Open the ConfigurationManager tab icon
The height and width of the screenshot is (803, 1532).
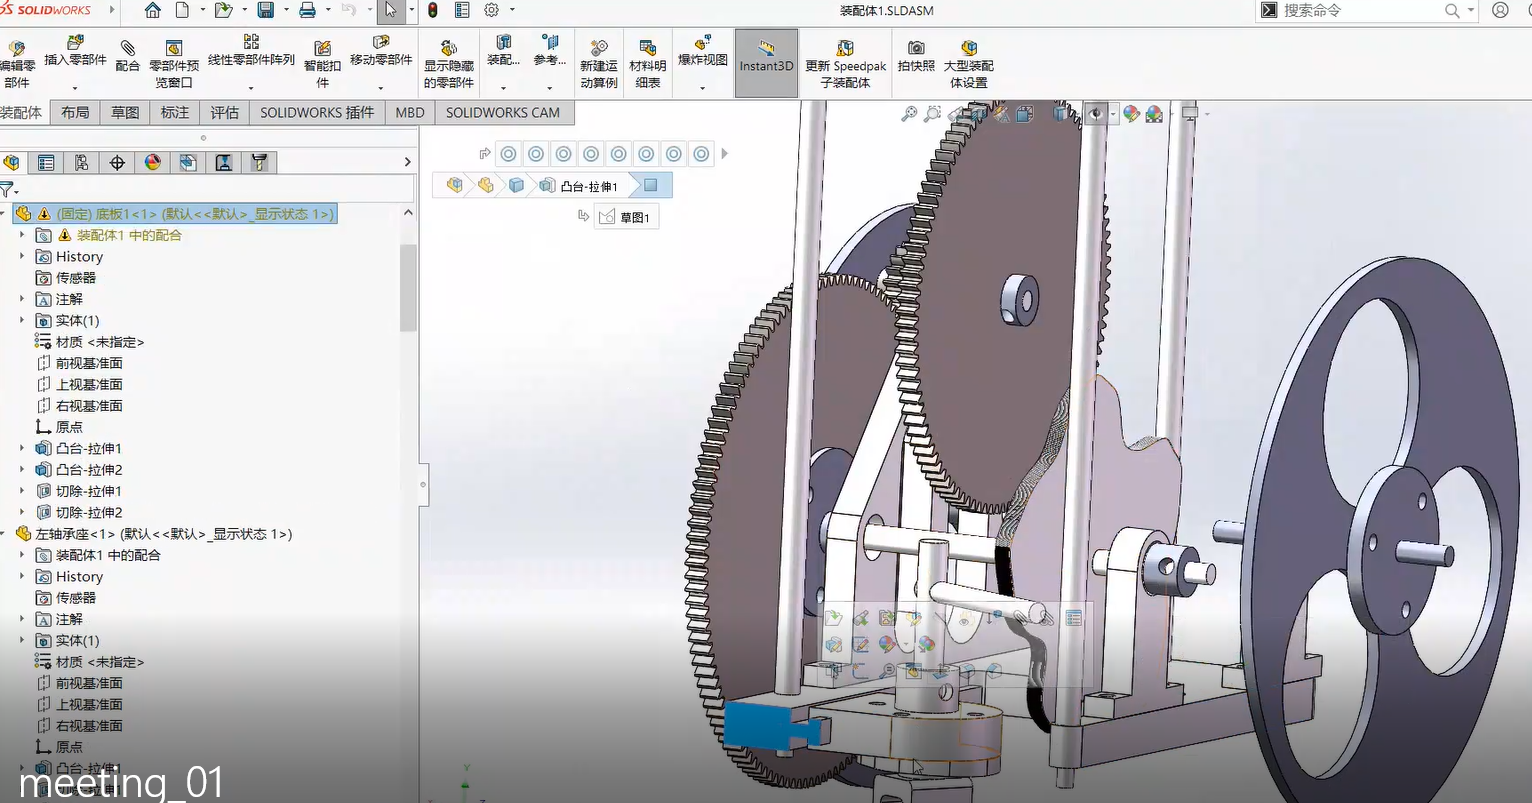coord(81,163)
